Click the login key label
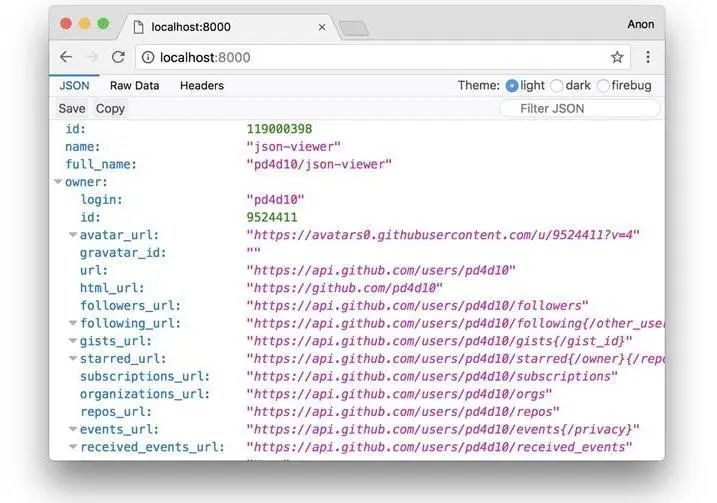The image size is (717, 503). (102, 200)
